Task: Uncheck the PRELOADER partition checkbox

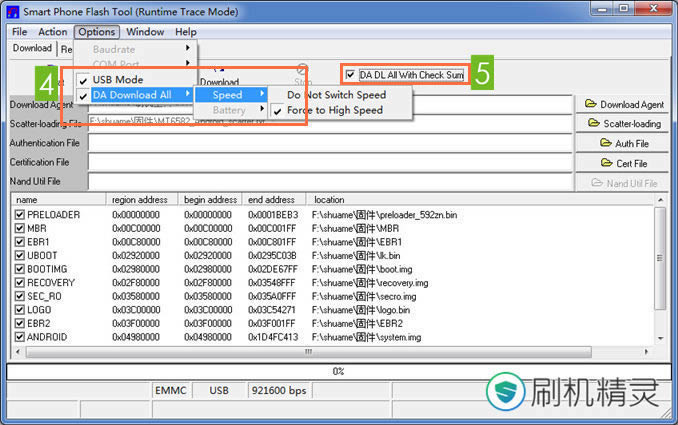Action: pyautogui.click(x=19, y=215)
